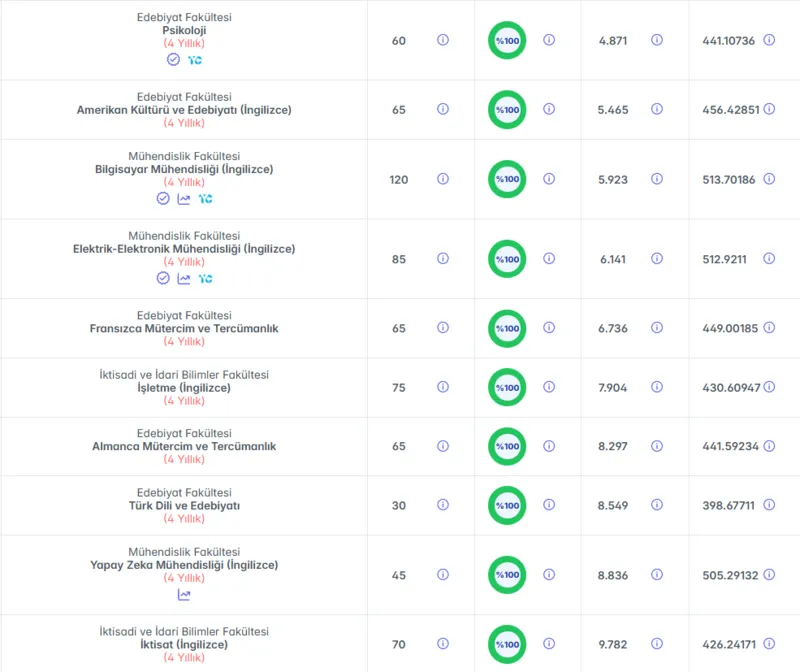
Task: Click the info icon next to quota 120
Action: (443, 179)
